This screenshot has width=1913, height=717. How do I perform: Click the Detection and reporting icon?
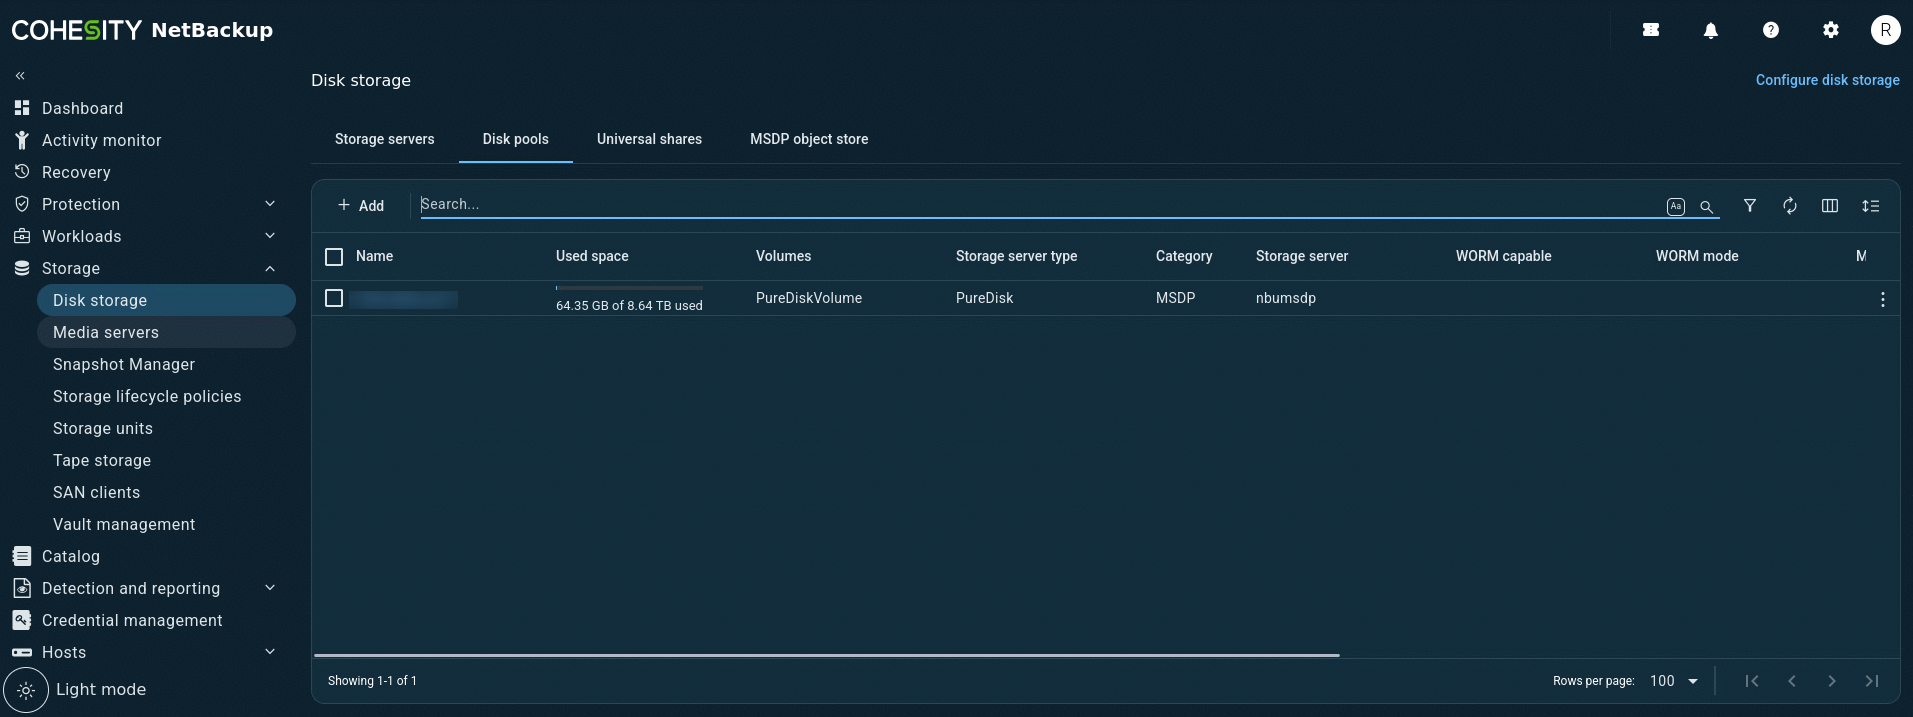click(x=22, y=588)
